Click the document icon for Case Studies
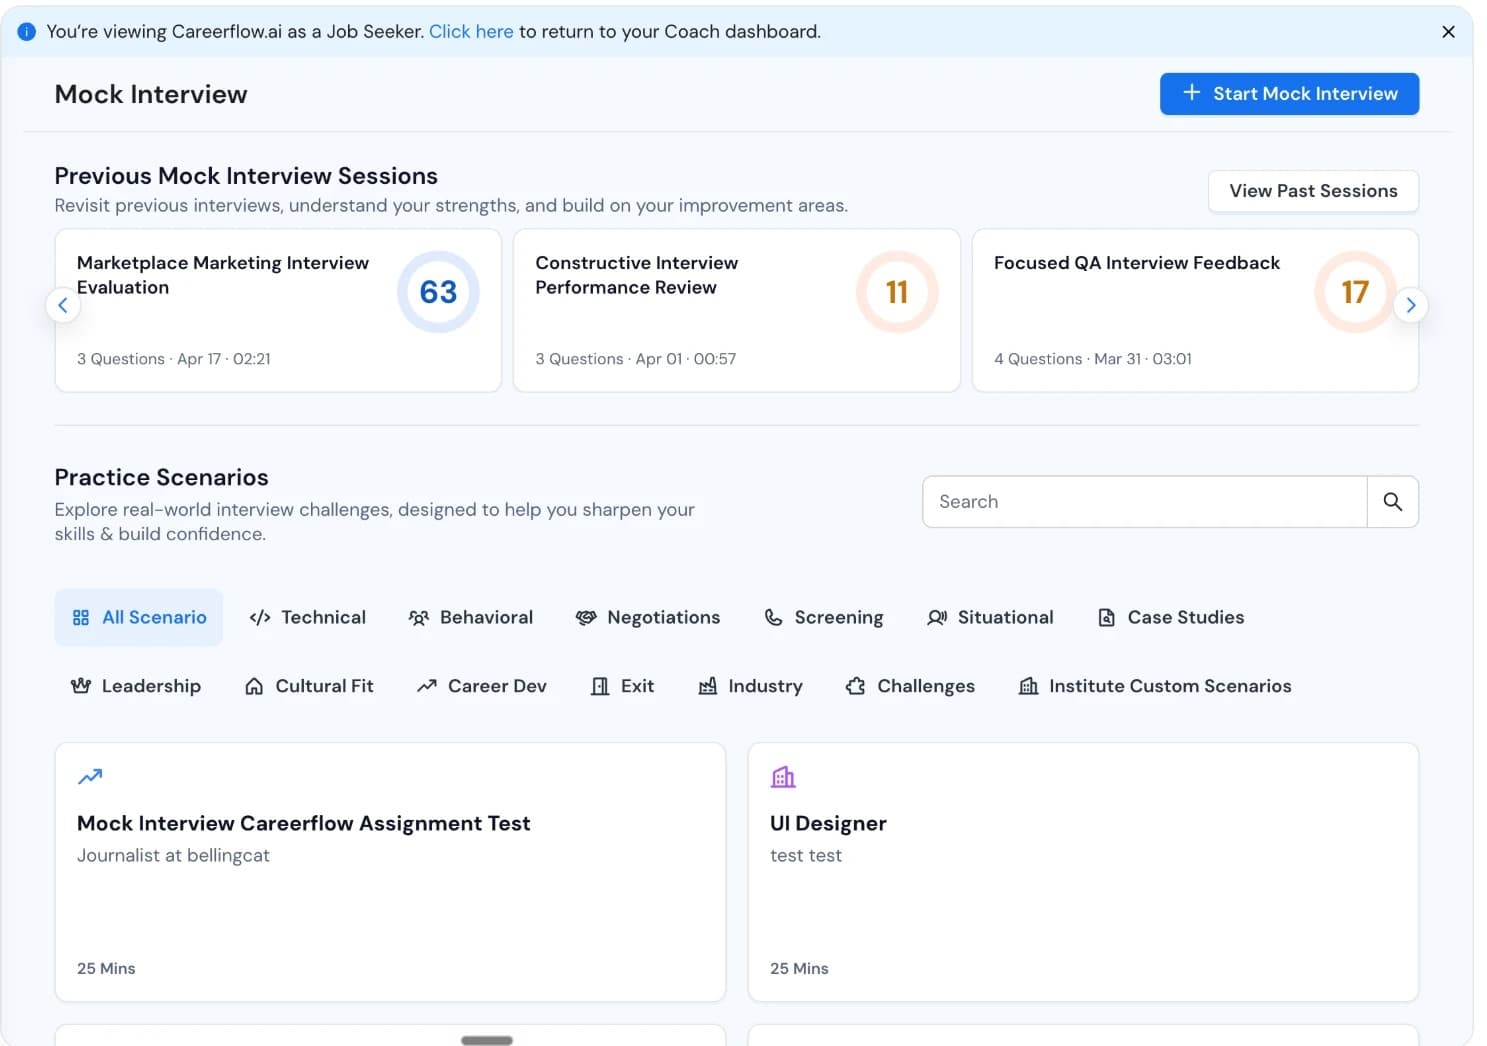Screen dimensions: 1487x1046 click(x=1107, y=618)
